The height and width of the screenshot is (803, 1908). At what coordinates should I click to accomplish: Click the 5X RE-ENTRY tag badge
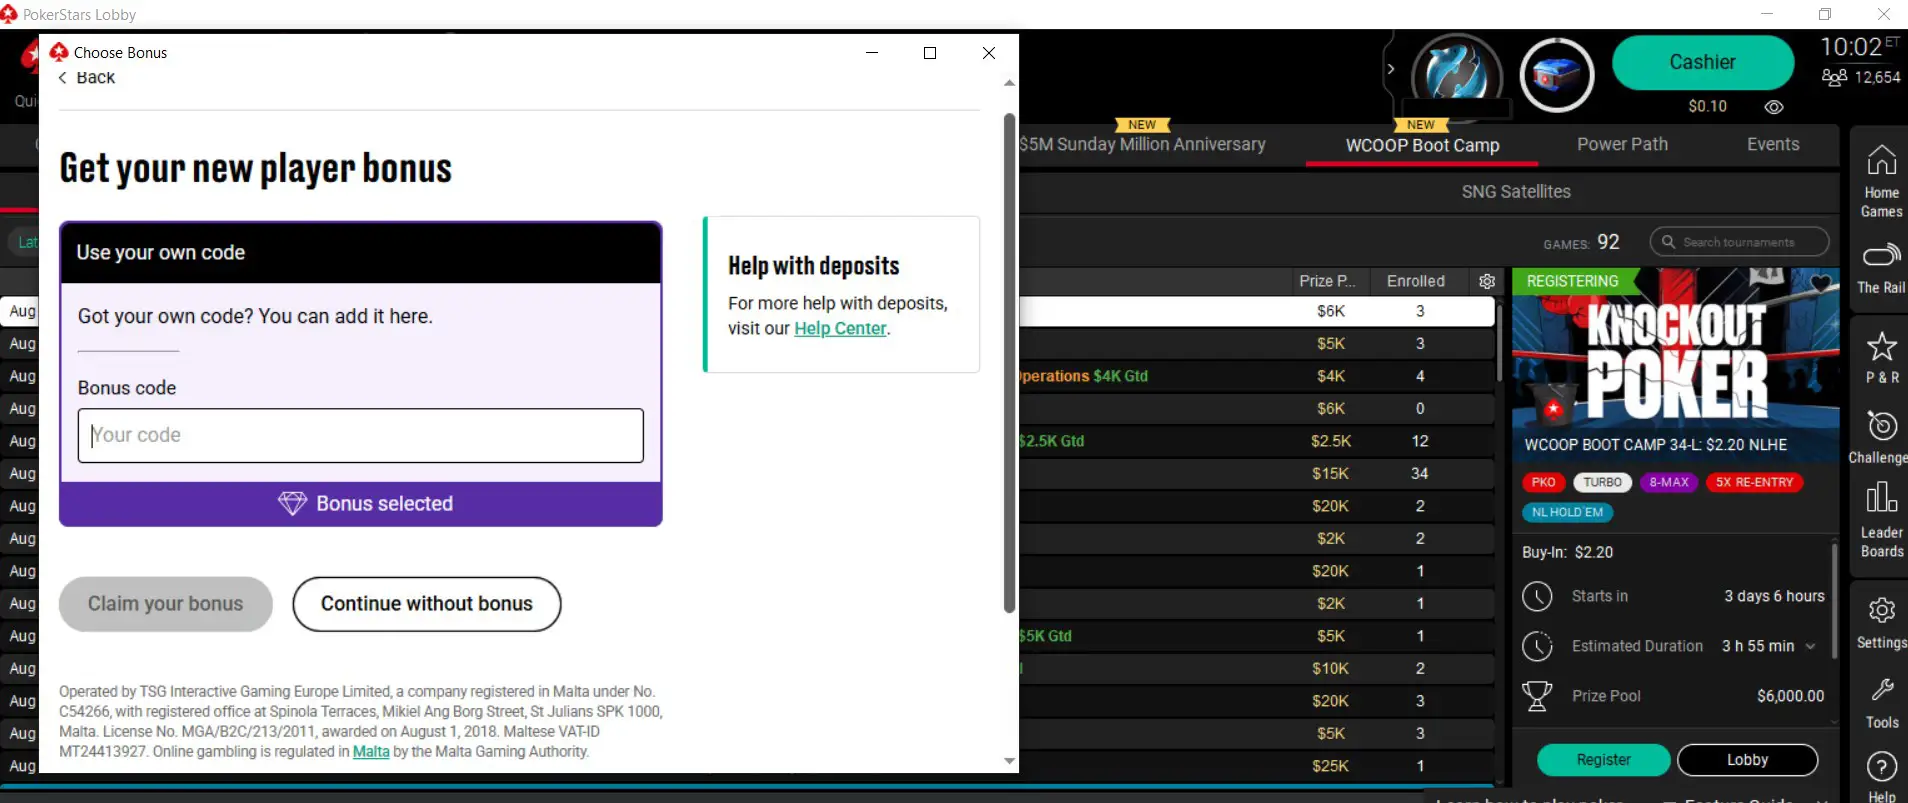(x=1754, y=482)
